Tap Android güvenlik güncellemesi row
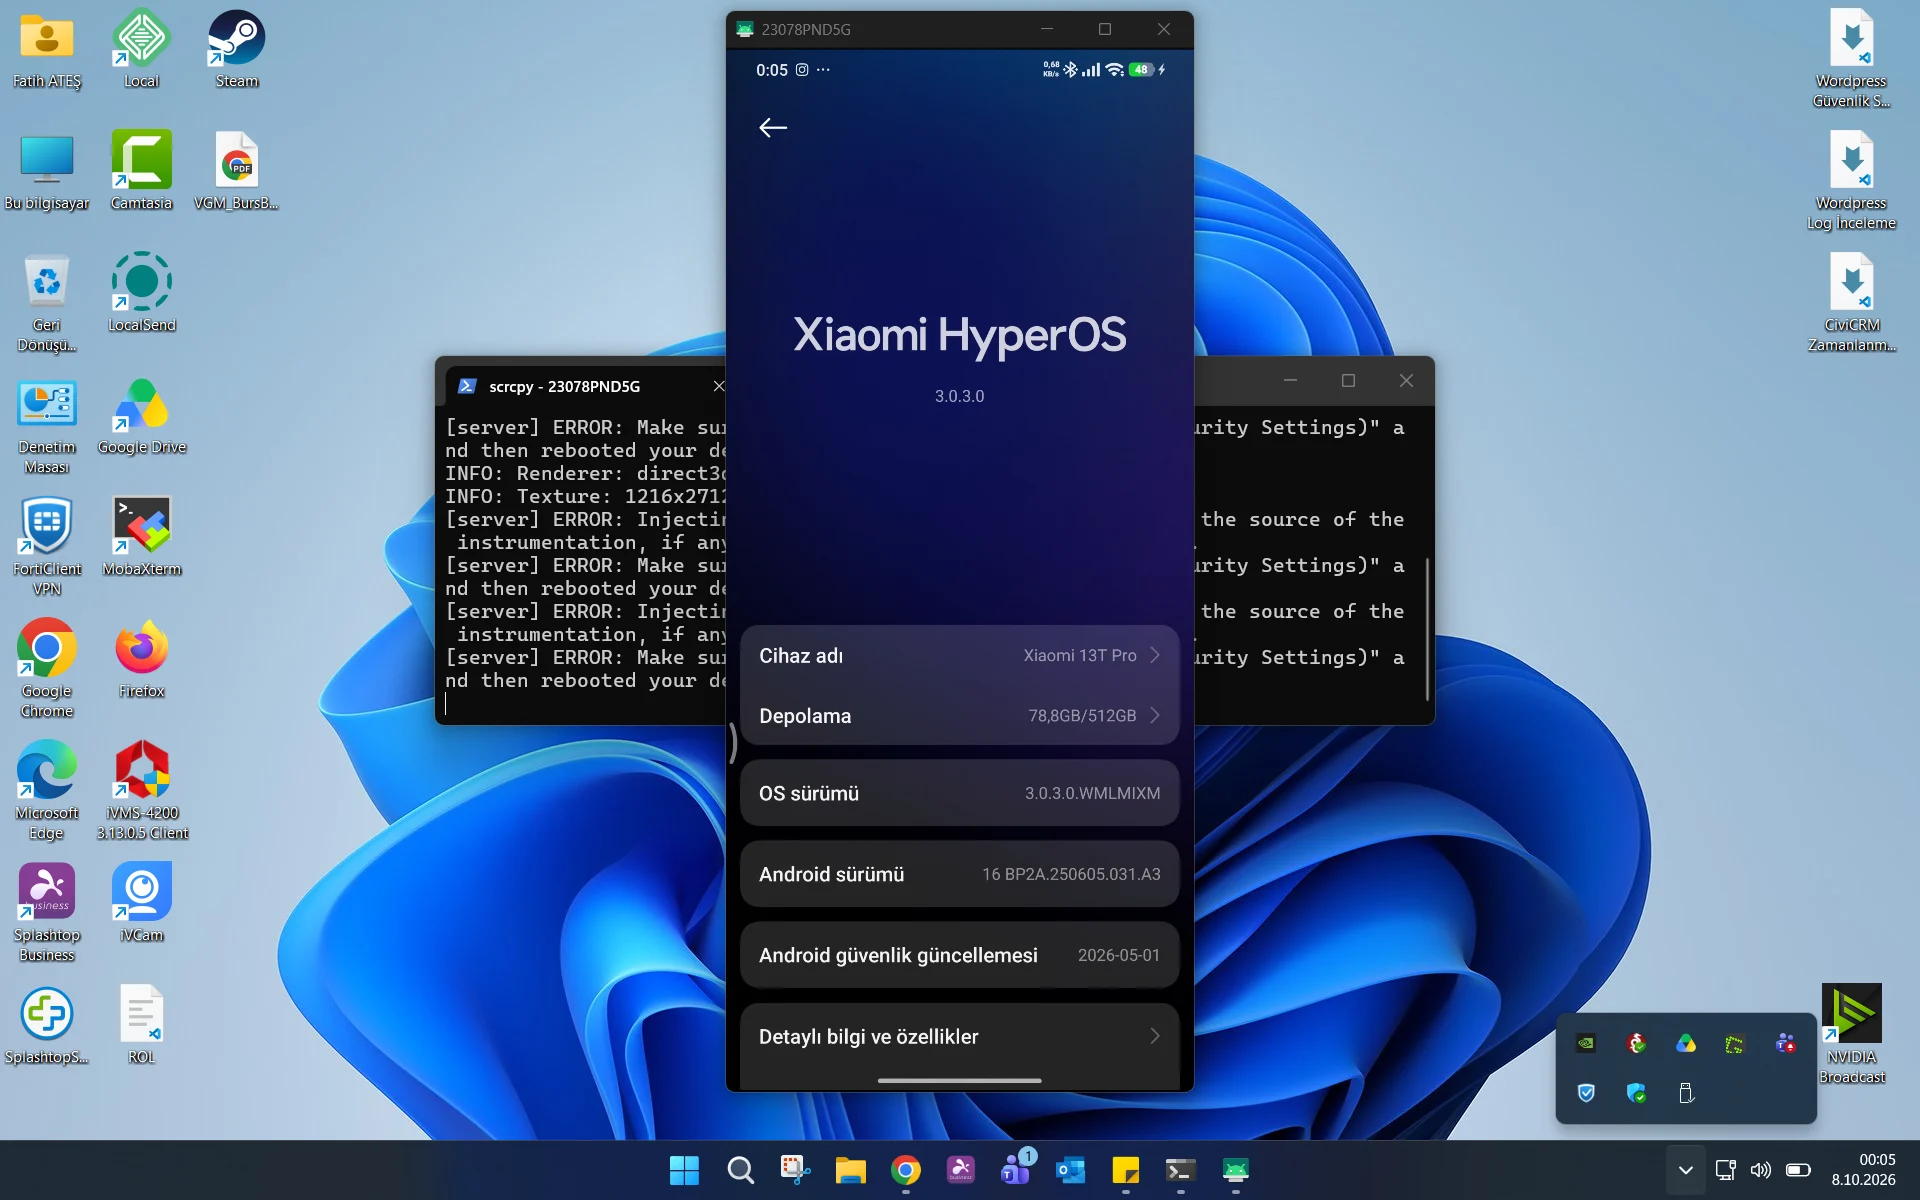This screenshot has height=1200, width=1920. (959, 955)
